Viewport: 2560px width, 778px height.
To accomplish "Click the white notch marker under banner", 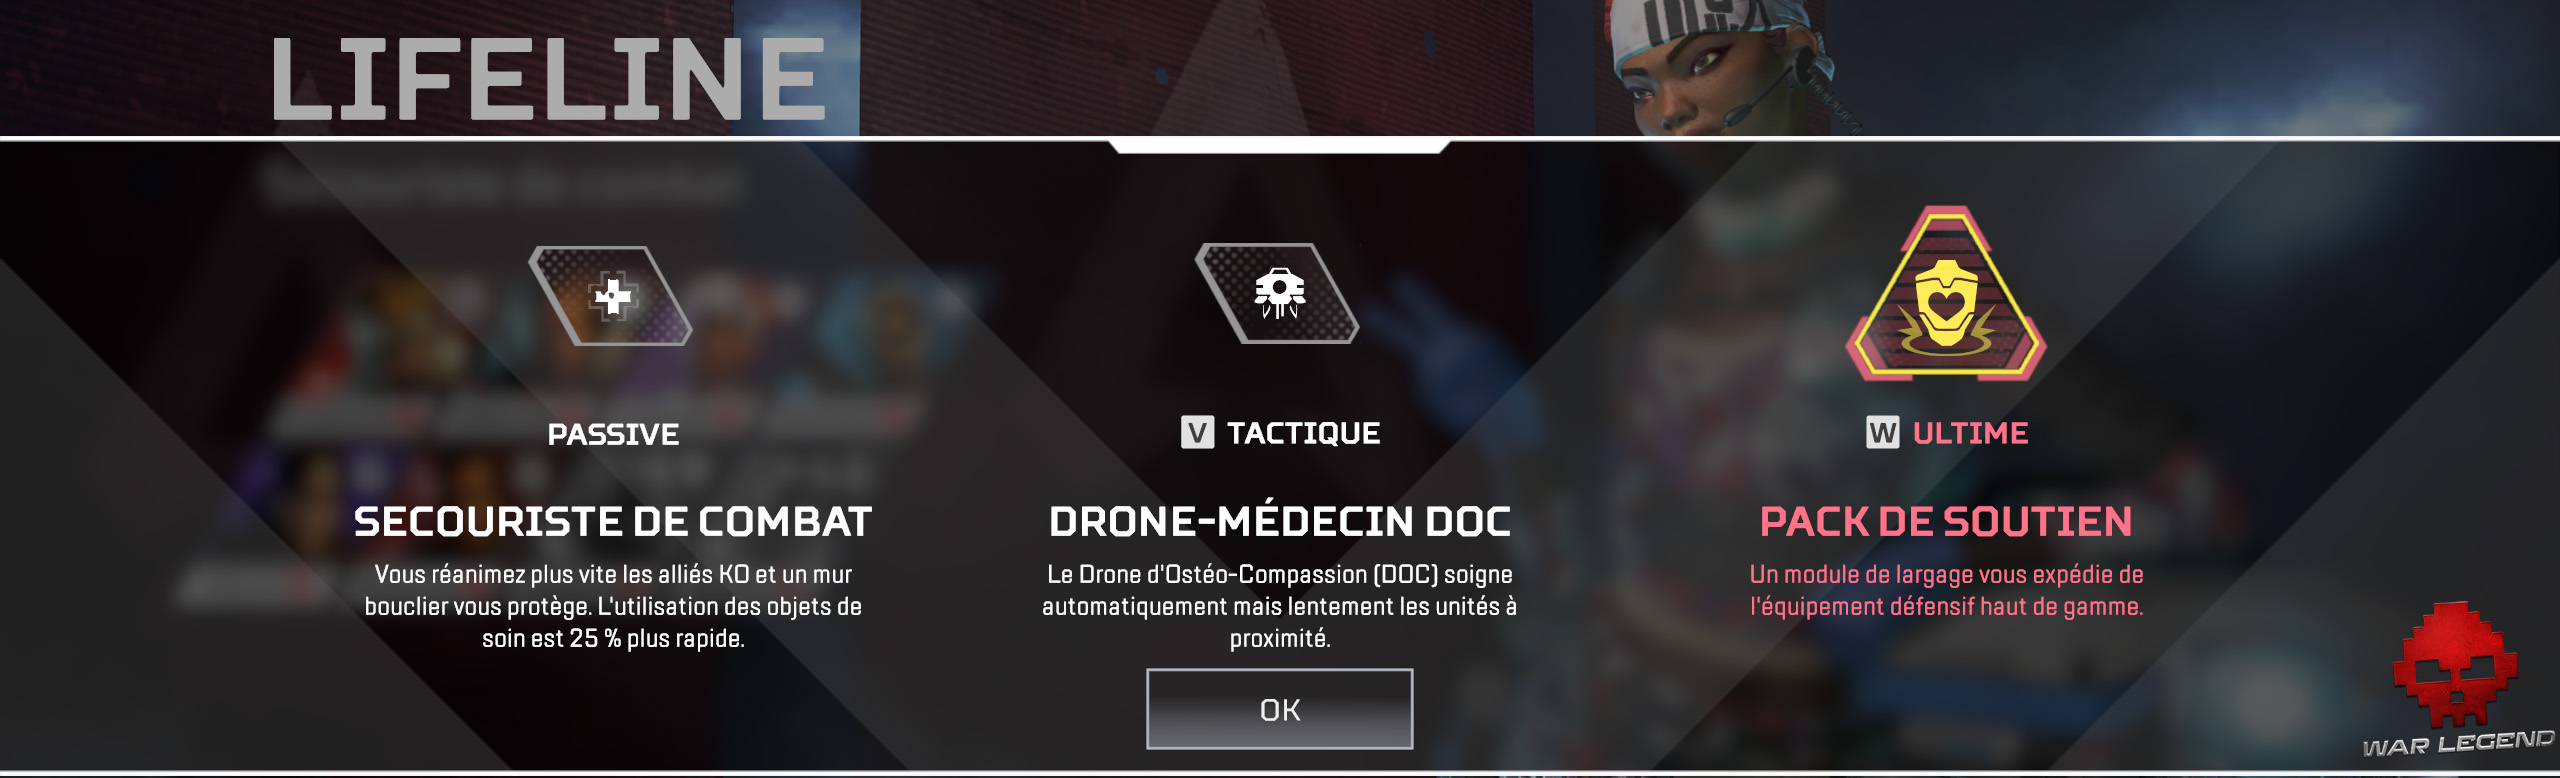I will [1279, 146].
